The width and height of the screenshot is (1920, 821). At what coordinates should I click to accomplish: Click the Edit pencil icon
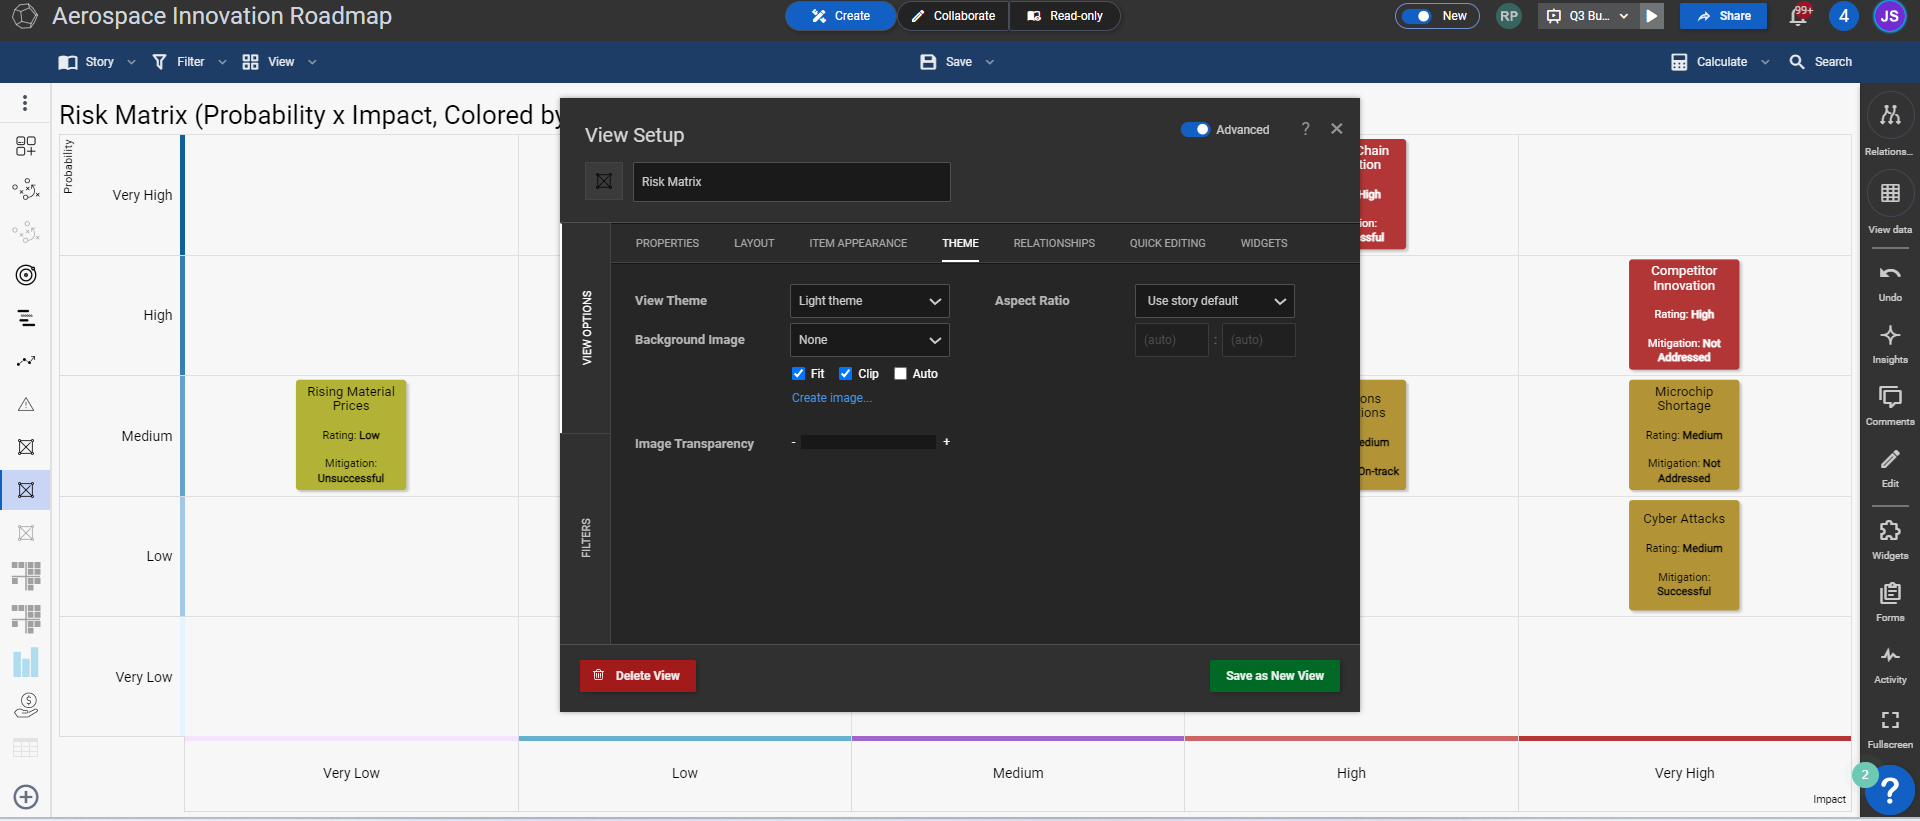pyautogui.click(x=1889, y=459)
